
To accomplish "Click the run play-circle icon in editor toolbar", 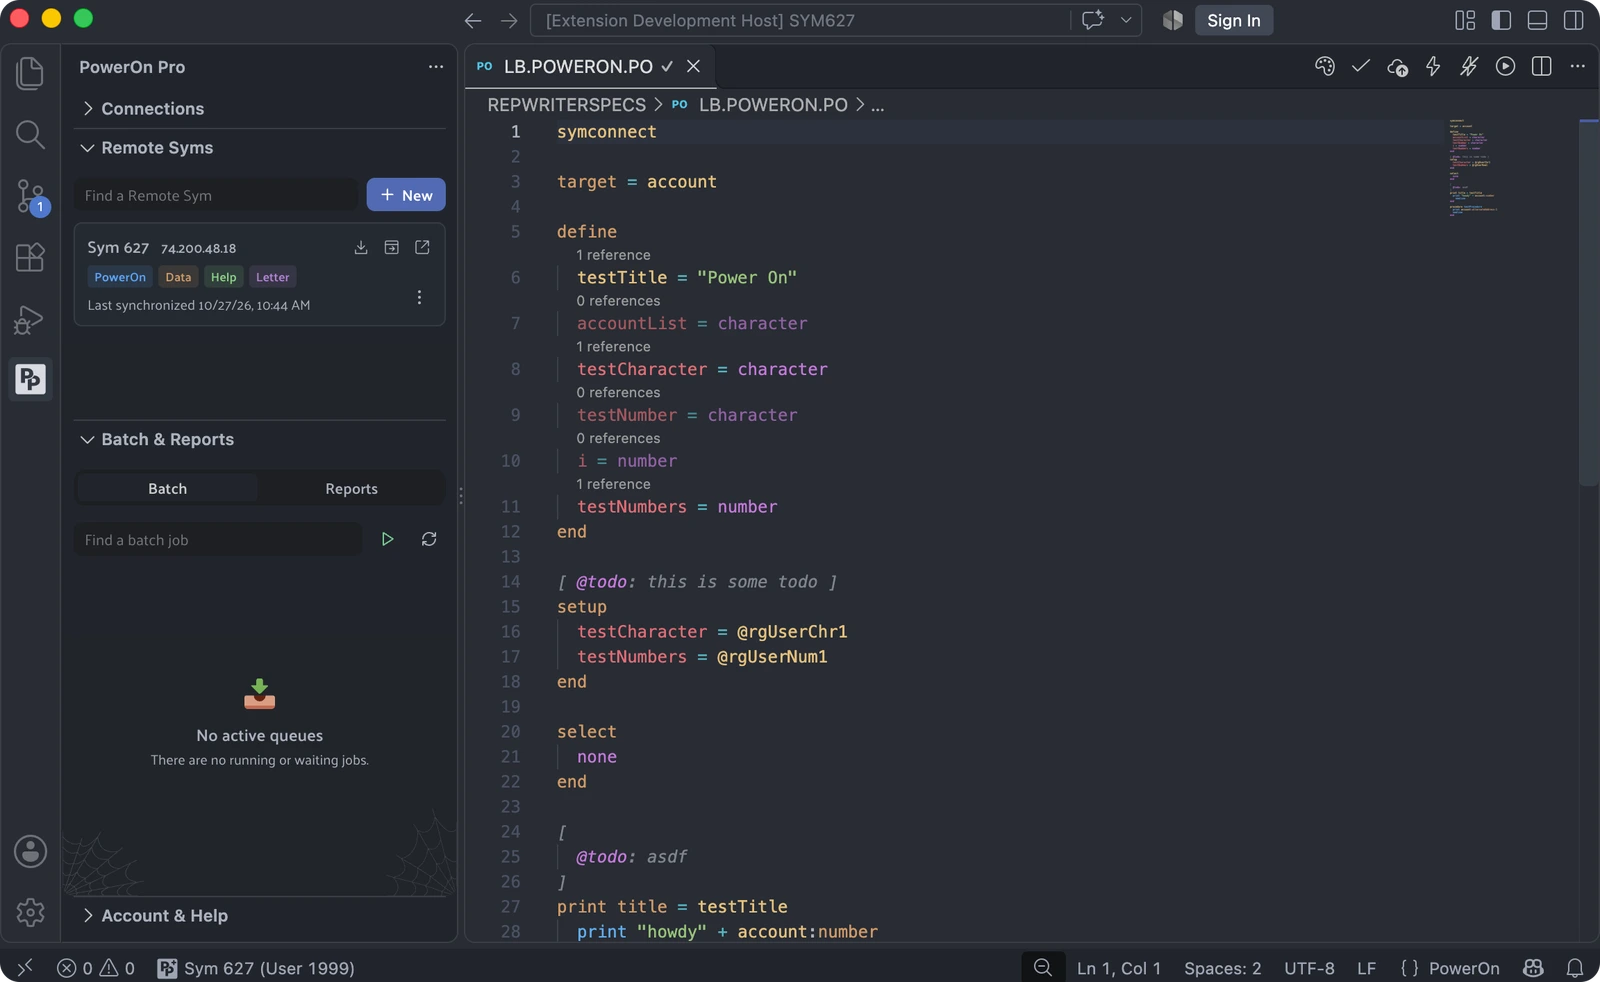I will coord(1505,66).
